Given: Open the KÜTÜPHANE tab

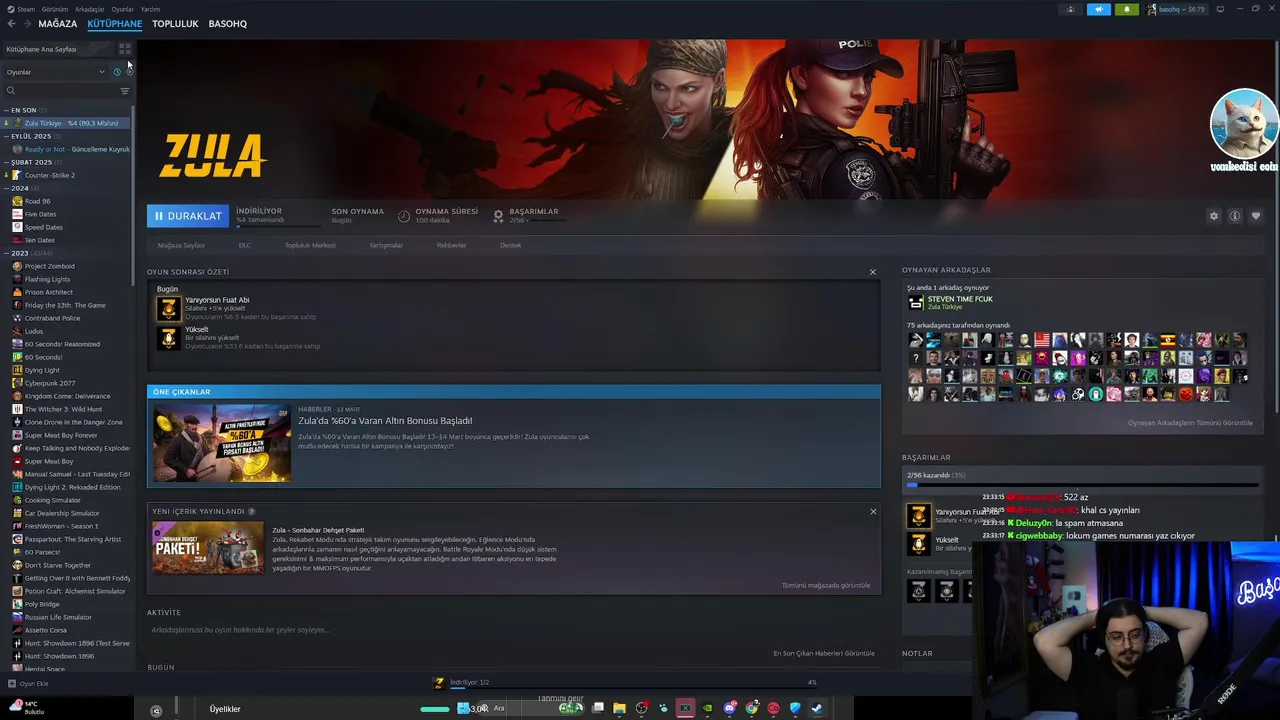Looking at the screenshot, I should [x=115, y=23].
